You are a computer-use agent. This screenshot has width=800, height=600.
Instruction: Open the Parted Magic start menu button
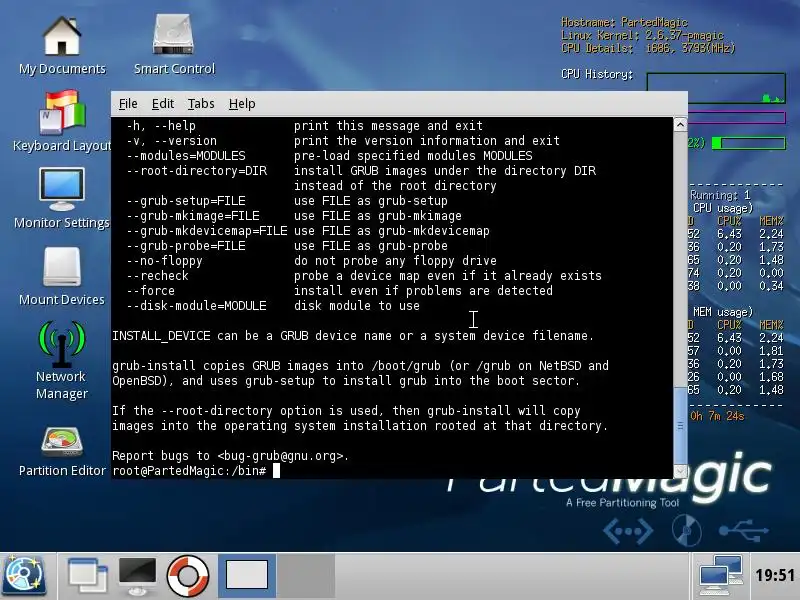point(23,576)
